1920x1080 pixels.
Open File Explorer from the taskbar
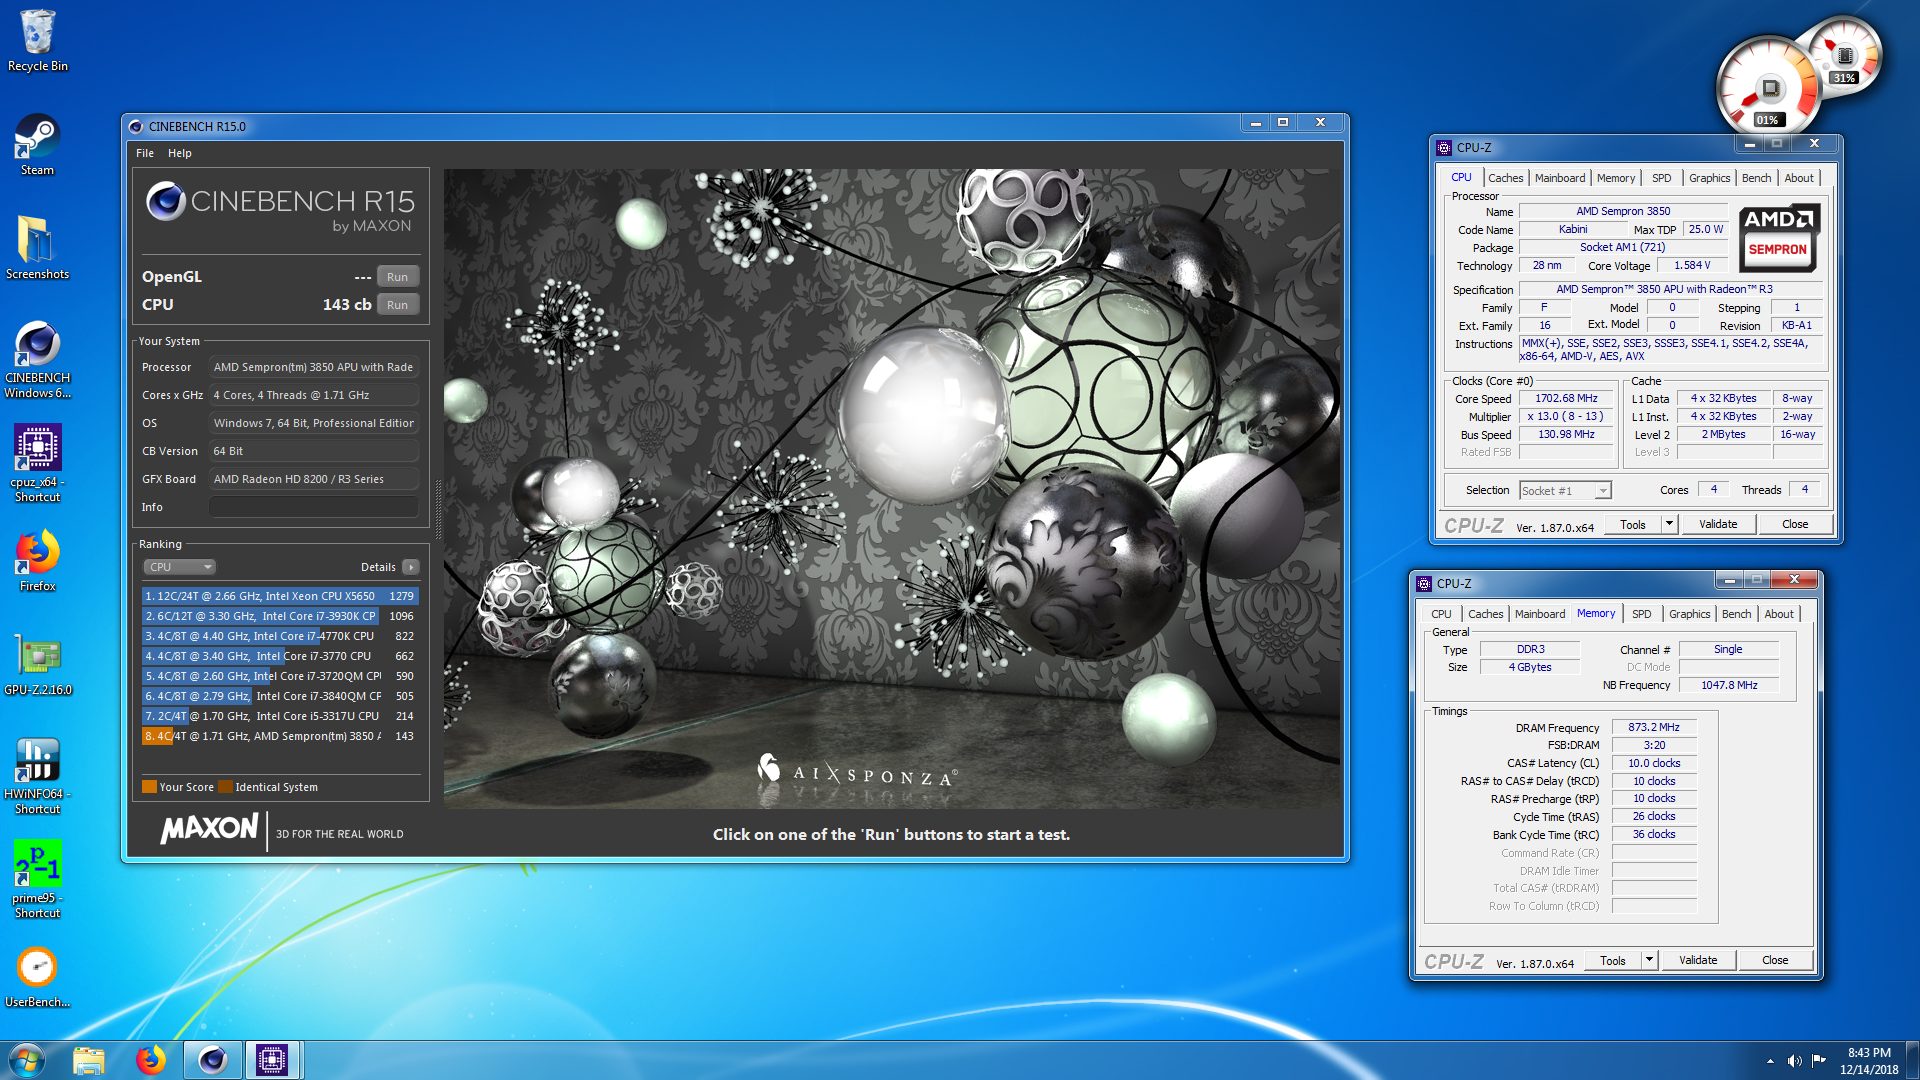click(x=89, y=1060)
